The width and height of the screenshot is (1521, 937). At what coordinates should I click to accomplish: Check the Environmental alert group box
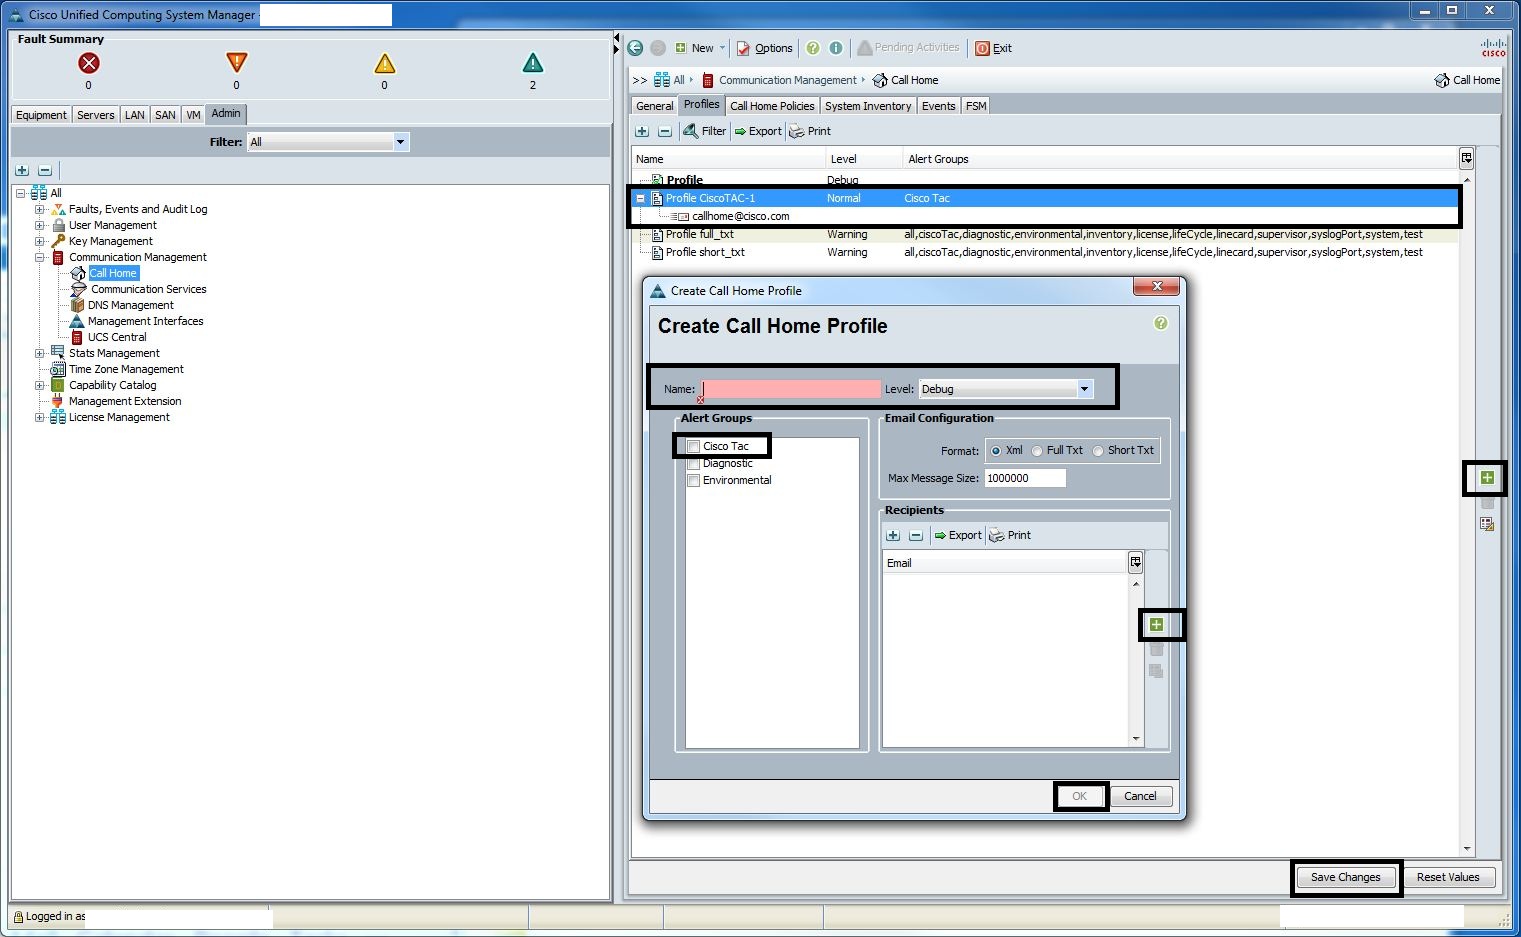(x=694, y=480)
